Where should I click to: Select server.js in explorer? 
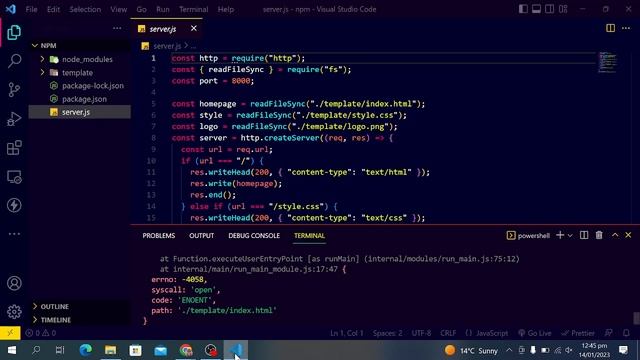pos(80,112)
